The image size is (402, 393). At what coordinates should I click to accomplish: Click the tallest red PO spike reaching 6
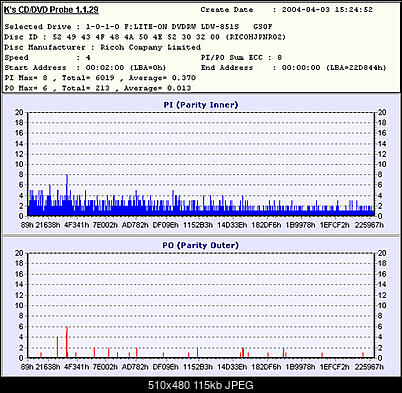pos(67,342)
